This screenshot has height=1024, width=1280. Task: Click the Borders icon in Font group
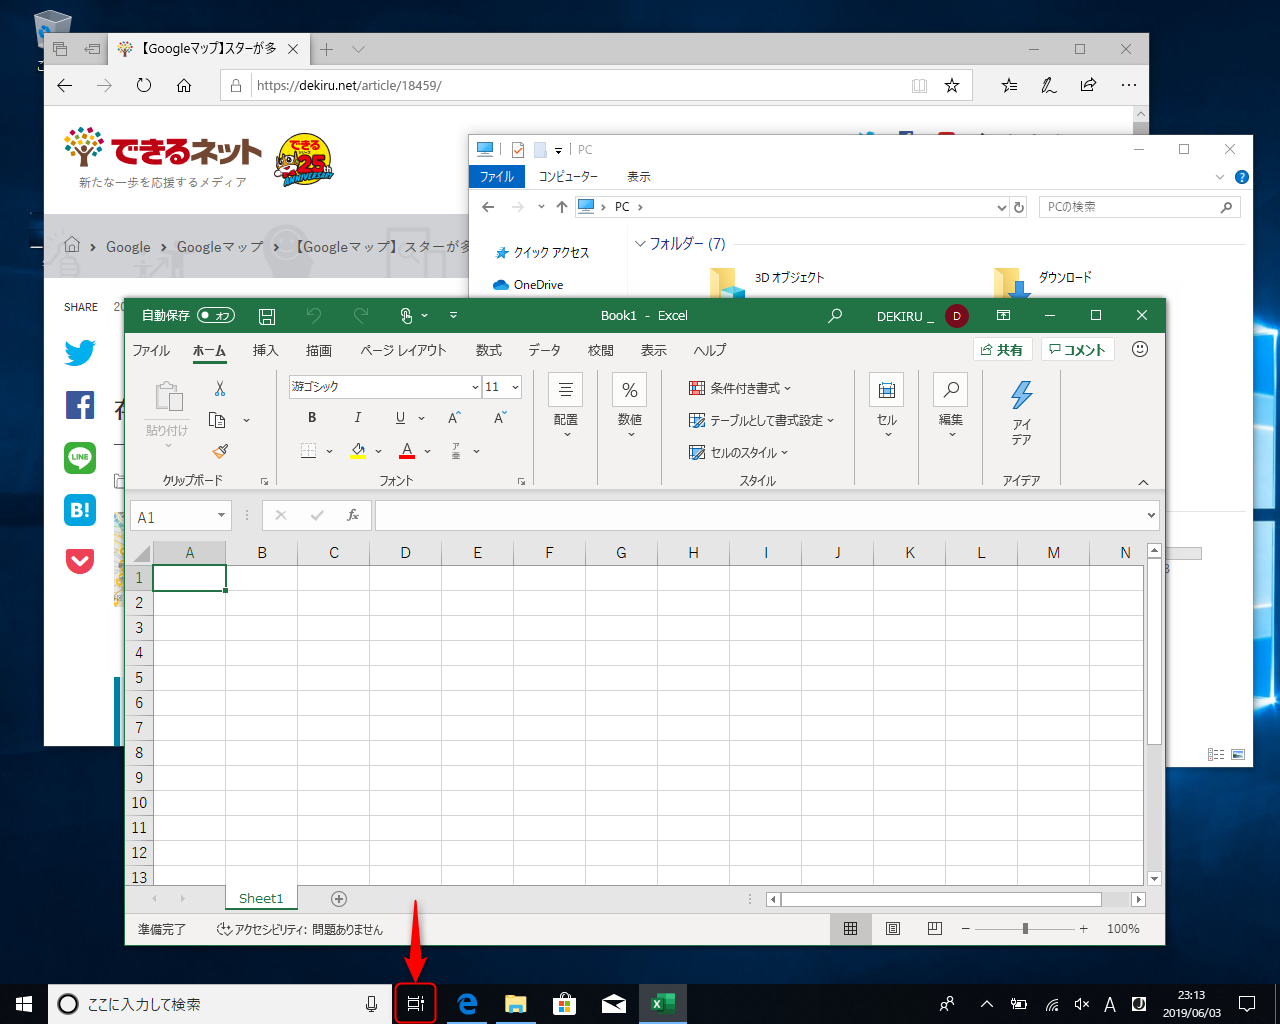[309, 451]
